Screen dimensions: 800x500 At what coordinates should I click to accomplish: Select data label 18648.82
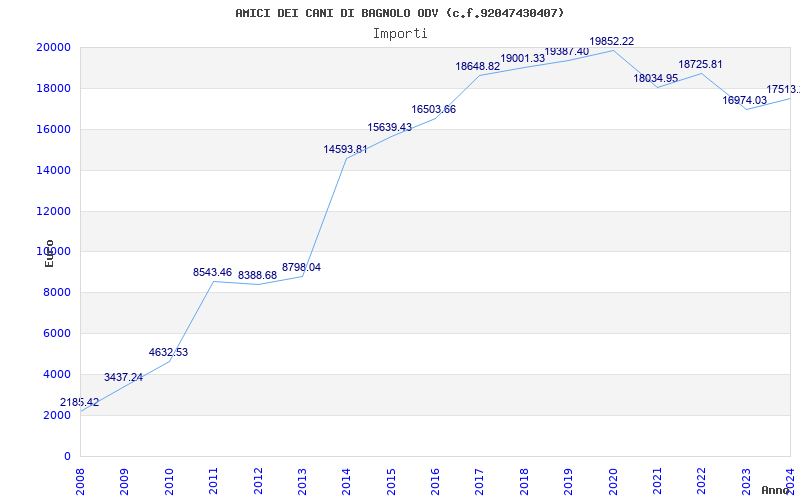click(478, 66)
